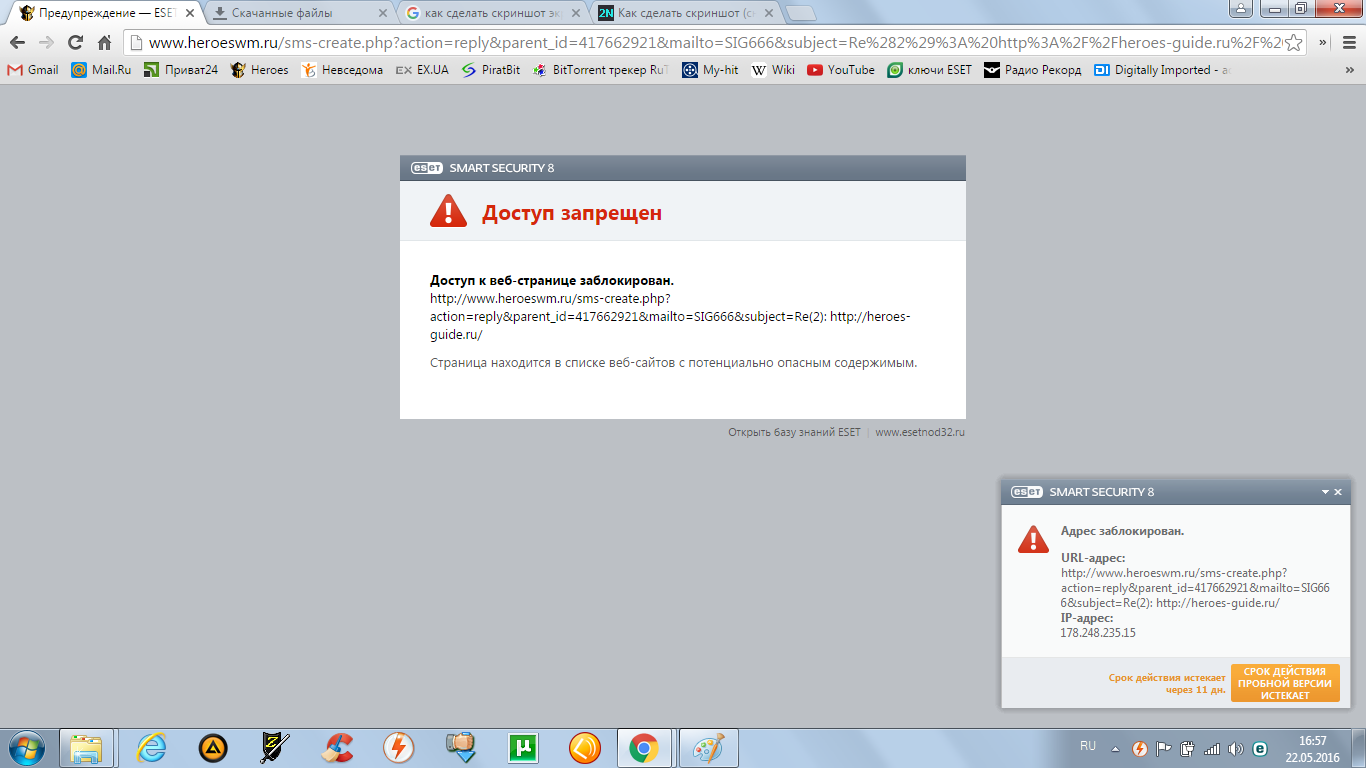
Task: Open the orange lightning bolt taskbar app
Action: point(399,747)
